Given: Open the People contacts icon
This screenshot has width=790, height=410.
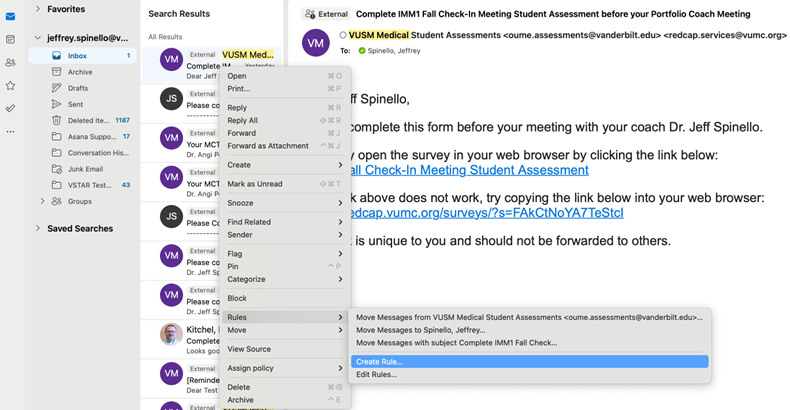Looking at the screenshot, I should pos(10,62).
